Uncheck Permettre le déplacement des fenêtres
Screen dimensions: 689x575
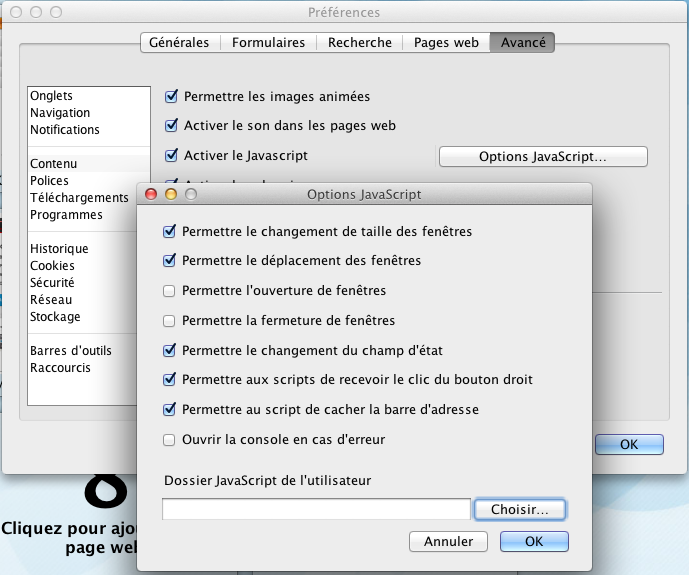169,261
